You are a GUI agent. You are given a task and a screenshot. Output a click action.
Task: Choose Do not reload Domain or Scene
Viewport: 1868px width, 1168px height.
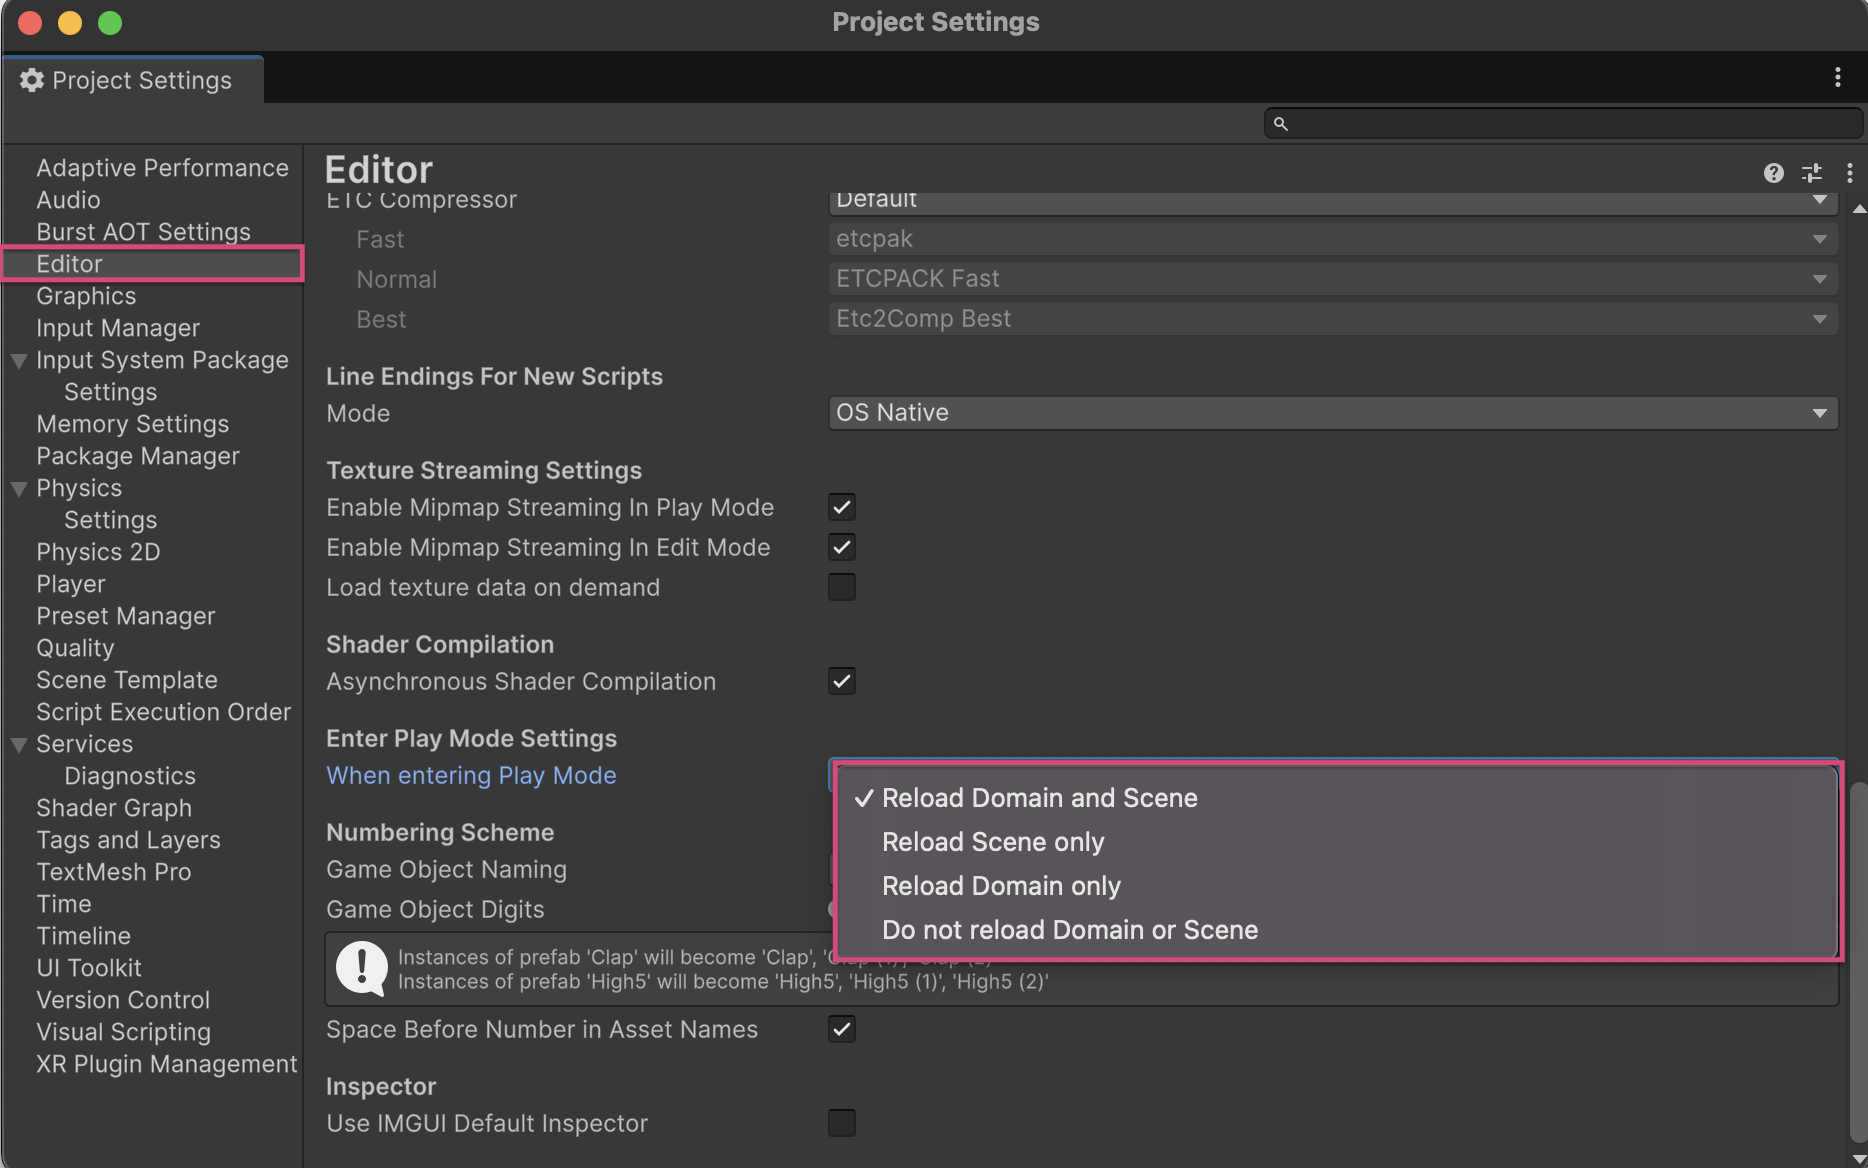click(1069, 930)
